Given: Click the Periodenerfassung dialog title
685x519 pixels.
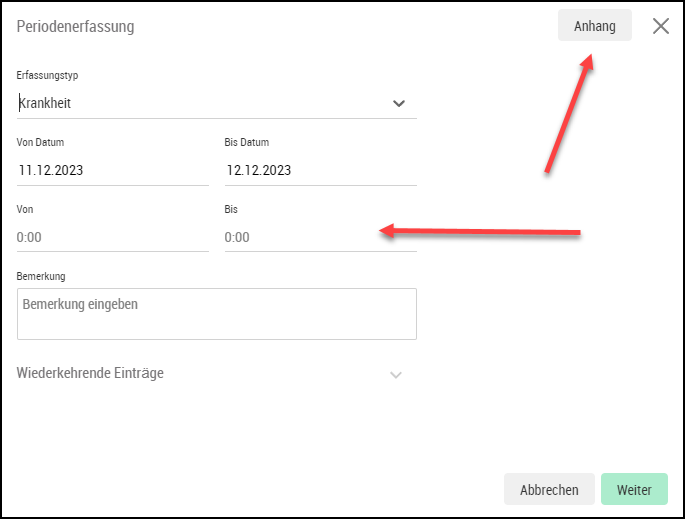Looking at the screenshot, I should point(75,27).
